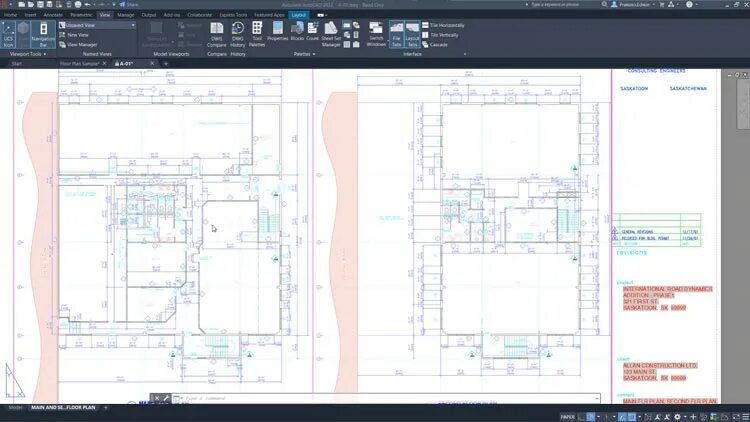Screen dimensions: 750x422
Task: Click the Undo arrow in quick access toolbar
Action: click(88, 4)
